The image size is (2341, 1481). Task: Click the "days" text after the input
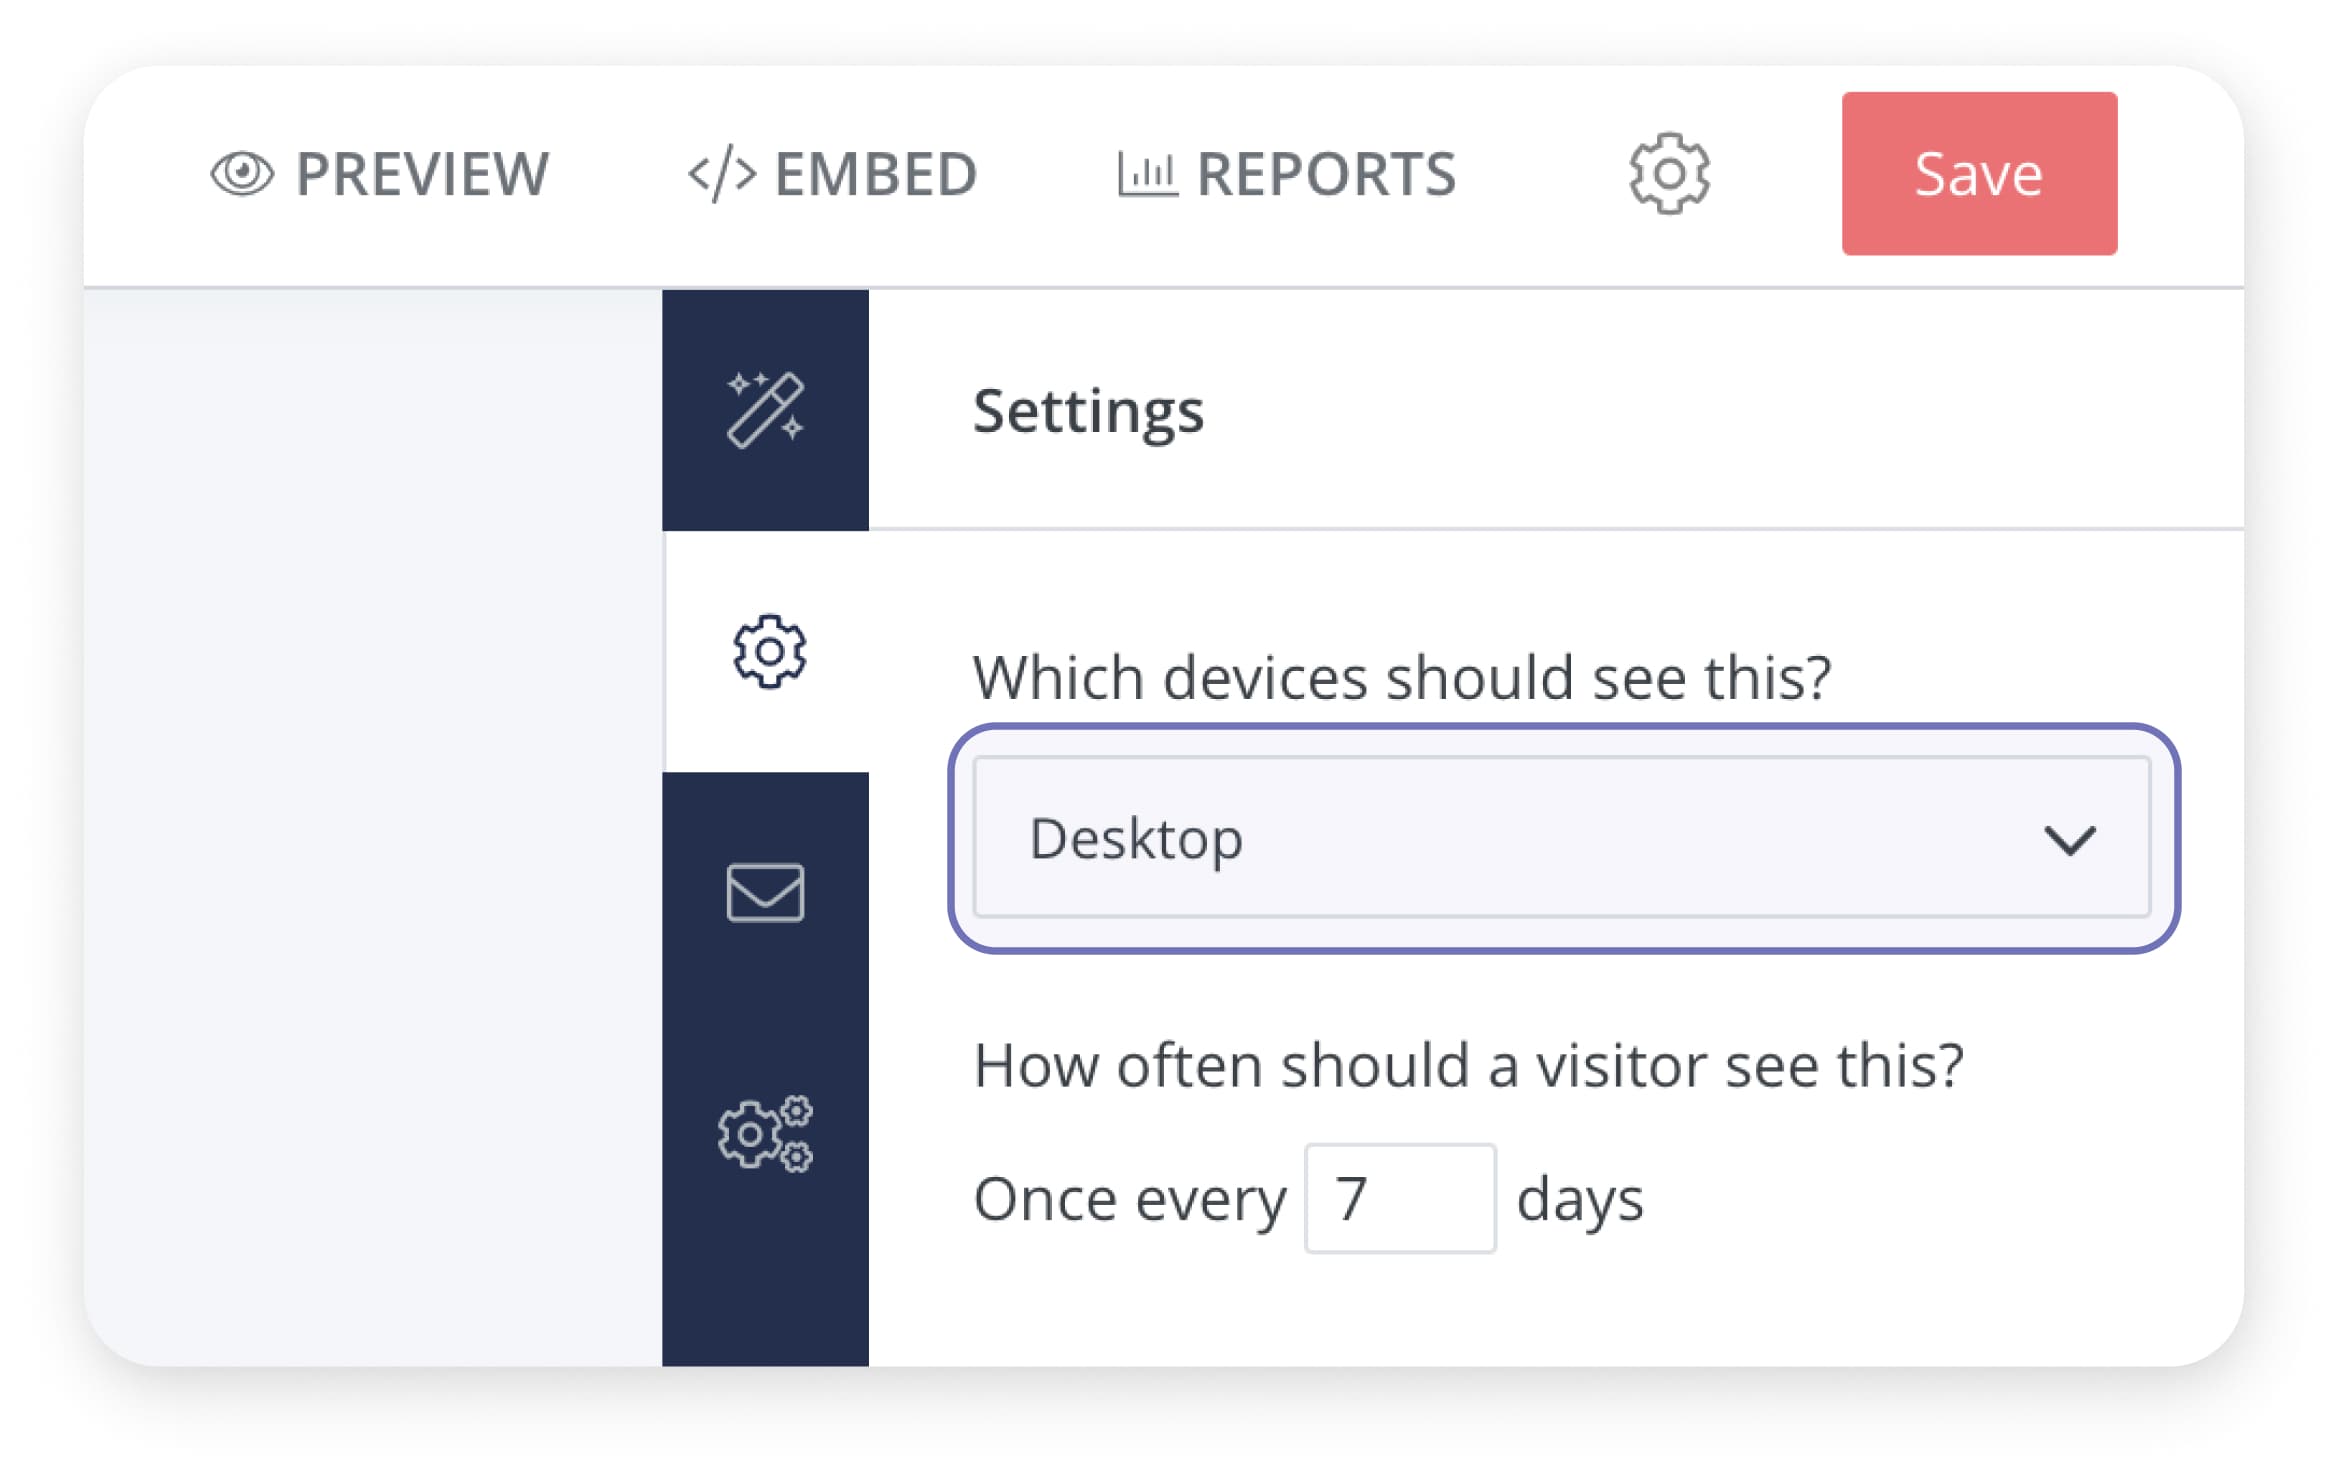click(1579, 1200)
